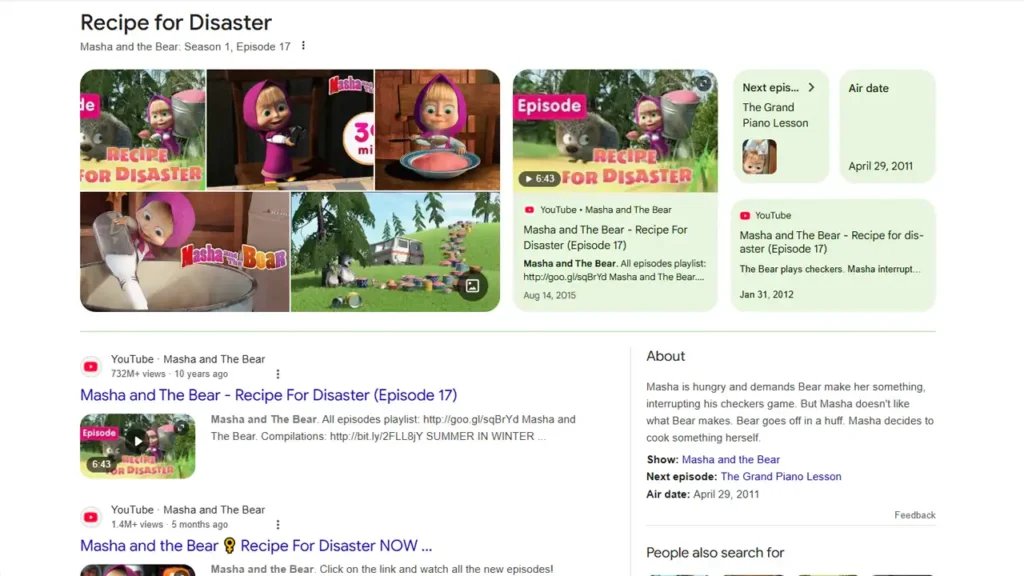Open Recipe for disaster Jan 31, 2012 card

(833, 255)
